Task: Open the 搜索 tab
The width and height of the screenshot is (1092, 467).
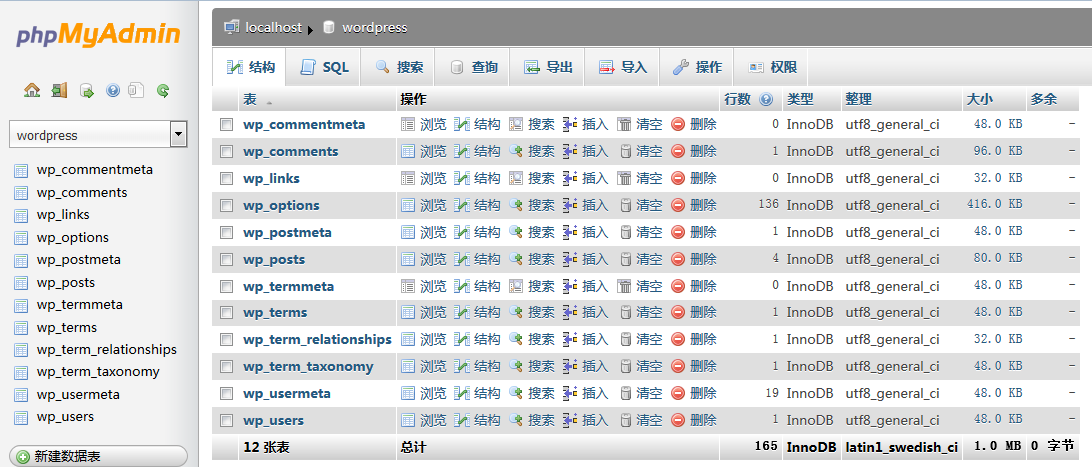Action: click(x=398, y=68)
